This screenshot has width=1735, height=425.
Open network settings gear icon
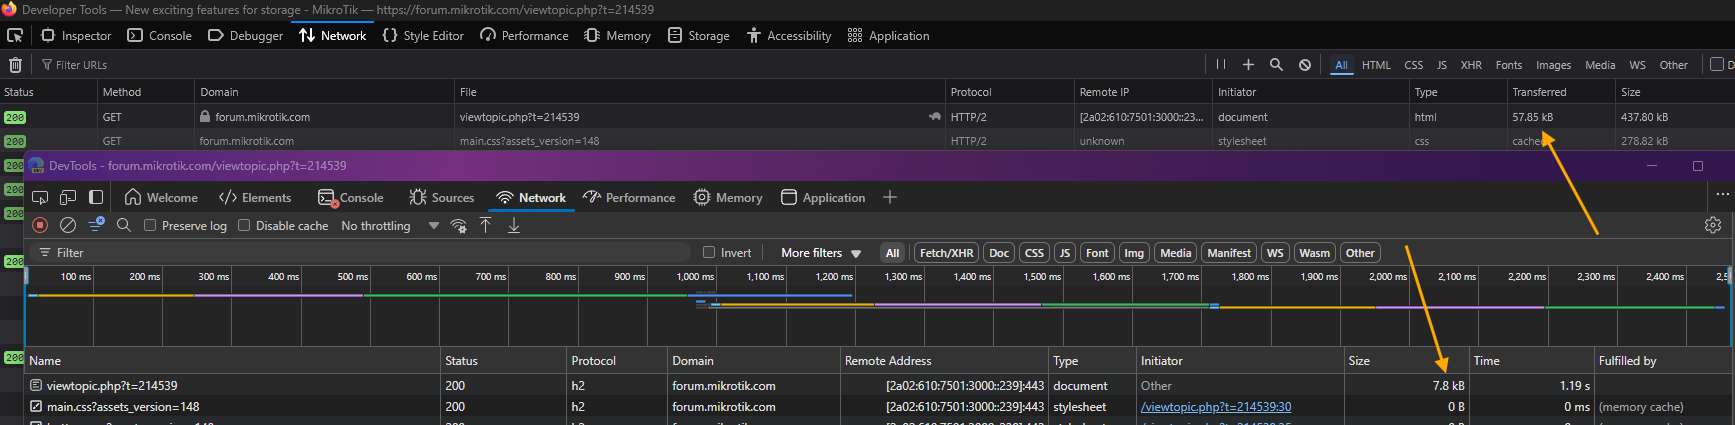(1713, 226)
